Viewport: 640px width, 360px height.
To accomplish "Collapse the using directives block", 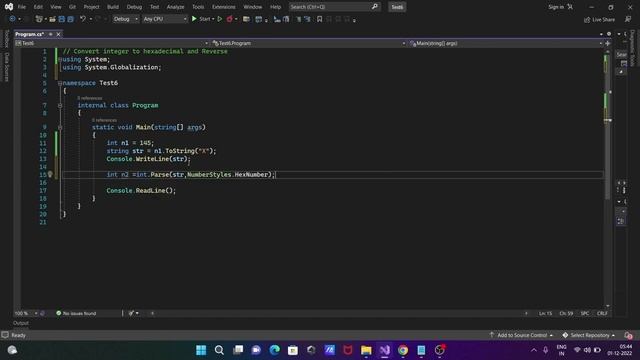I will click(x=60, y=59).
